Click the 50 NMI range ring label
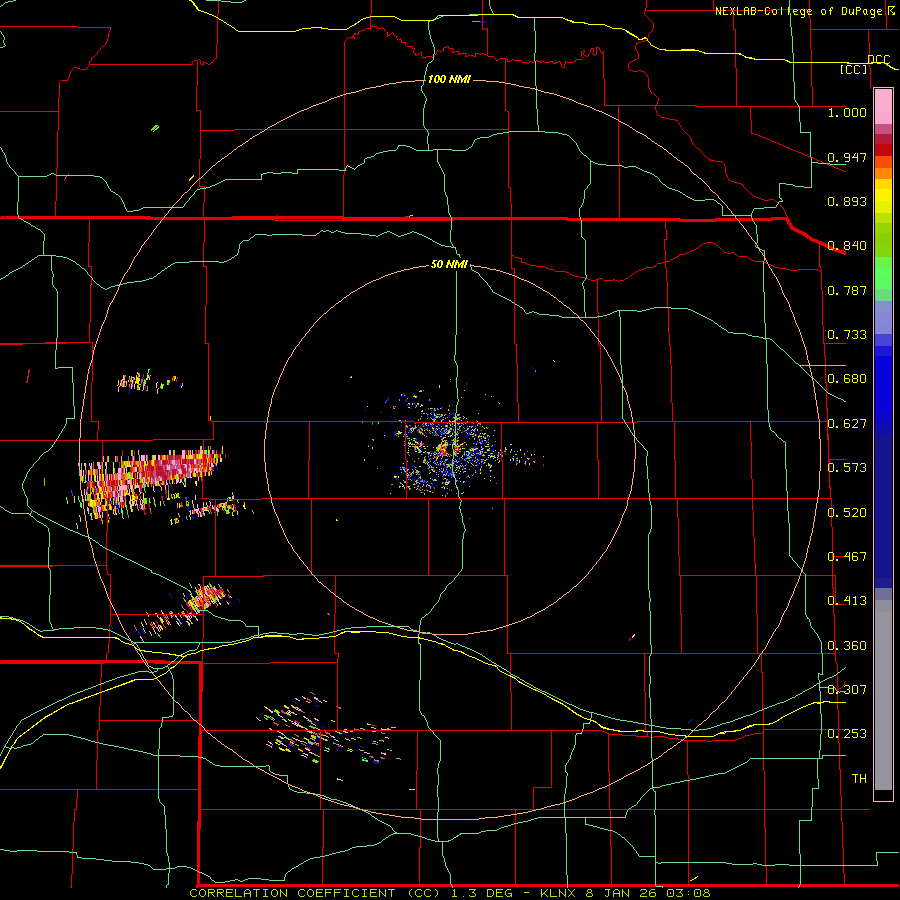Image resolution: width=900 pixels, height=900 pixels. [x=449, y=265]
